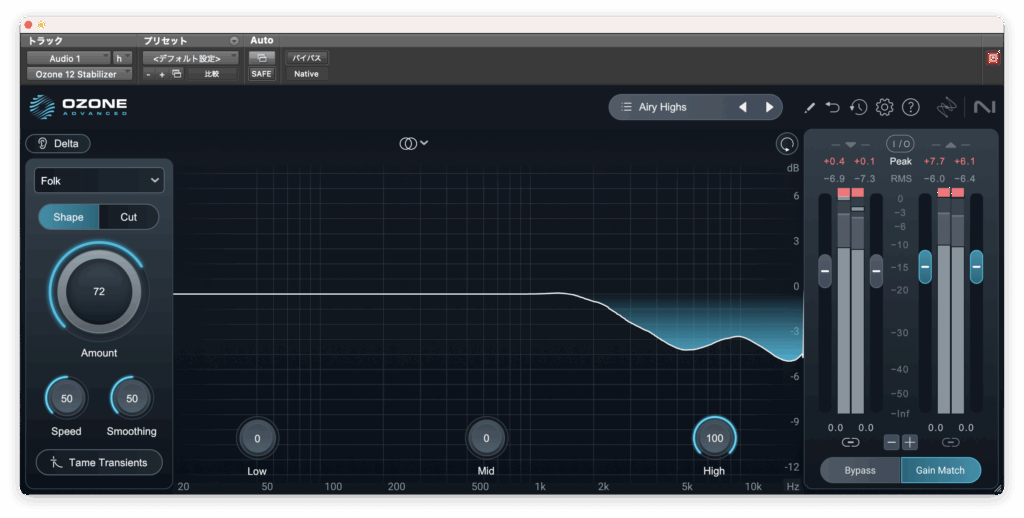Click the Bypass button in Ozone
The image size is (1024, 518).
point(859,470)
